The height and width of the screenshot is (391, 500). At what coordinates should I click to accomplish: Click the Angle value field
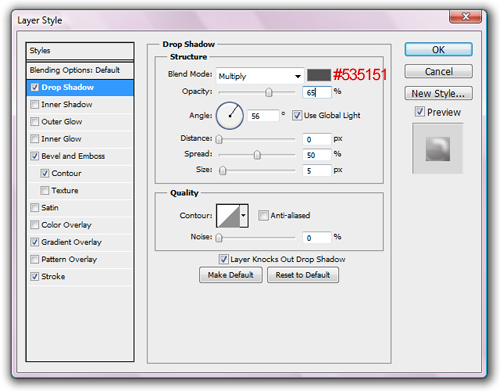pos(263,116)
